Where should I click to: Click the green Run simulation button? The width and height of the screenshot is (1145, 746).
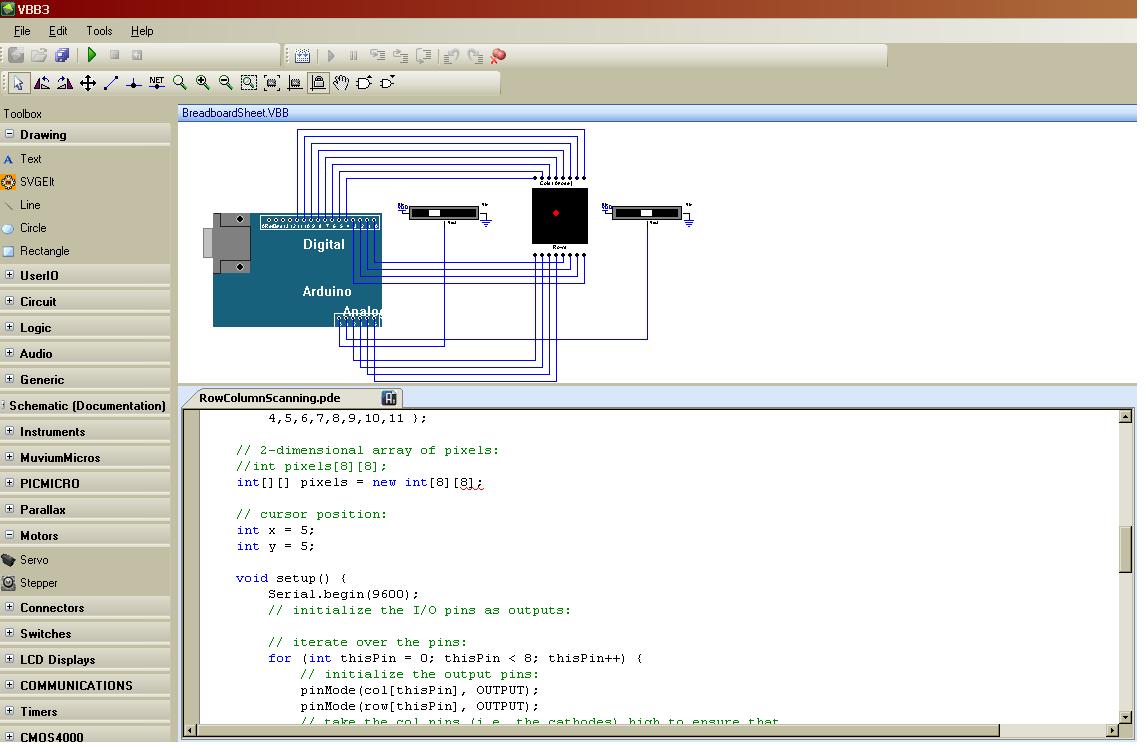[92, 55]
